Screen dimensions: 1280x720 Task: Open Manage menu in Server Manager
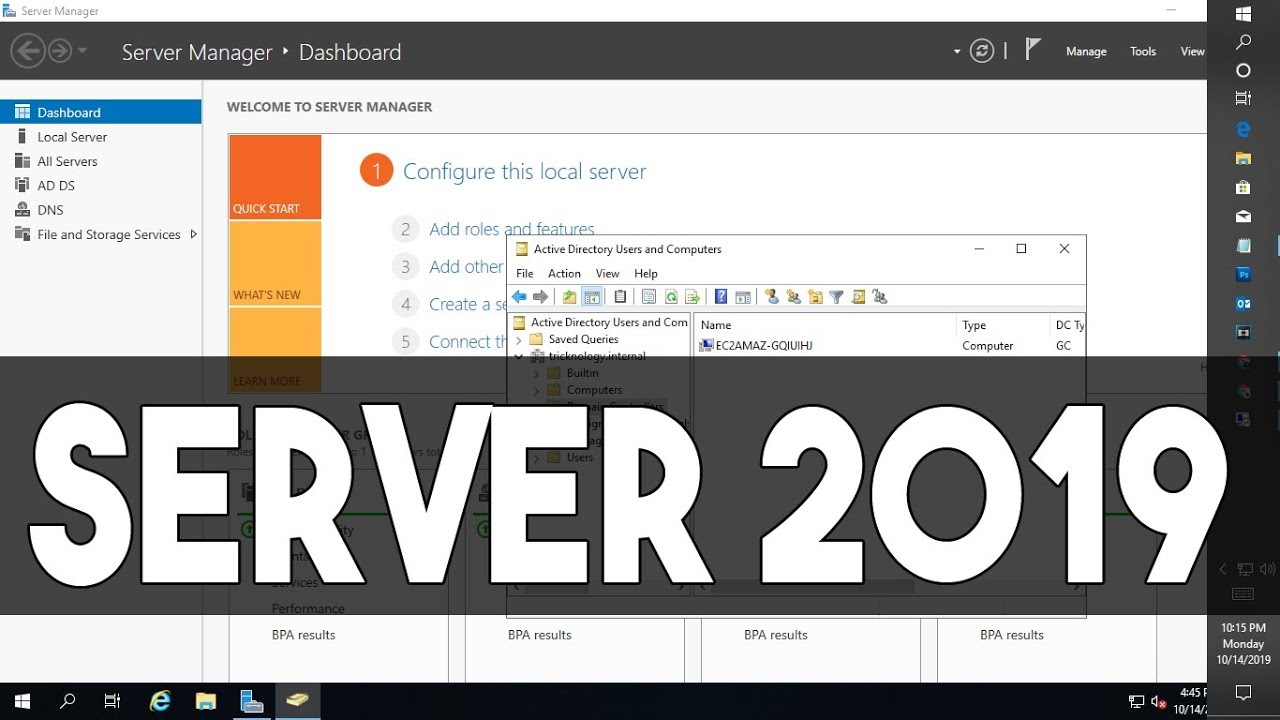coord(1086,52)
